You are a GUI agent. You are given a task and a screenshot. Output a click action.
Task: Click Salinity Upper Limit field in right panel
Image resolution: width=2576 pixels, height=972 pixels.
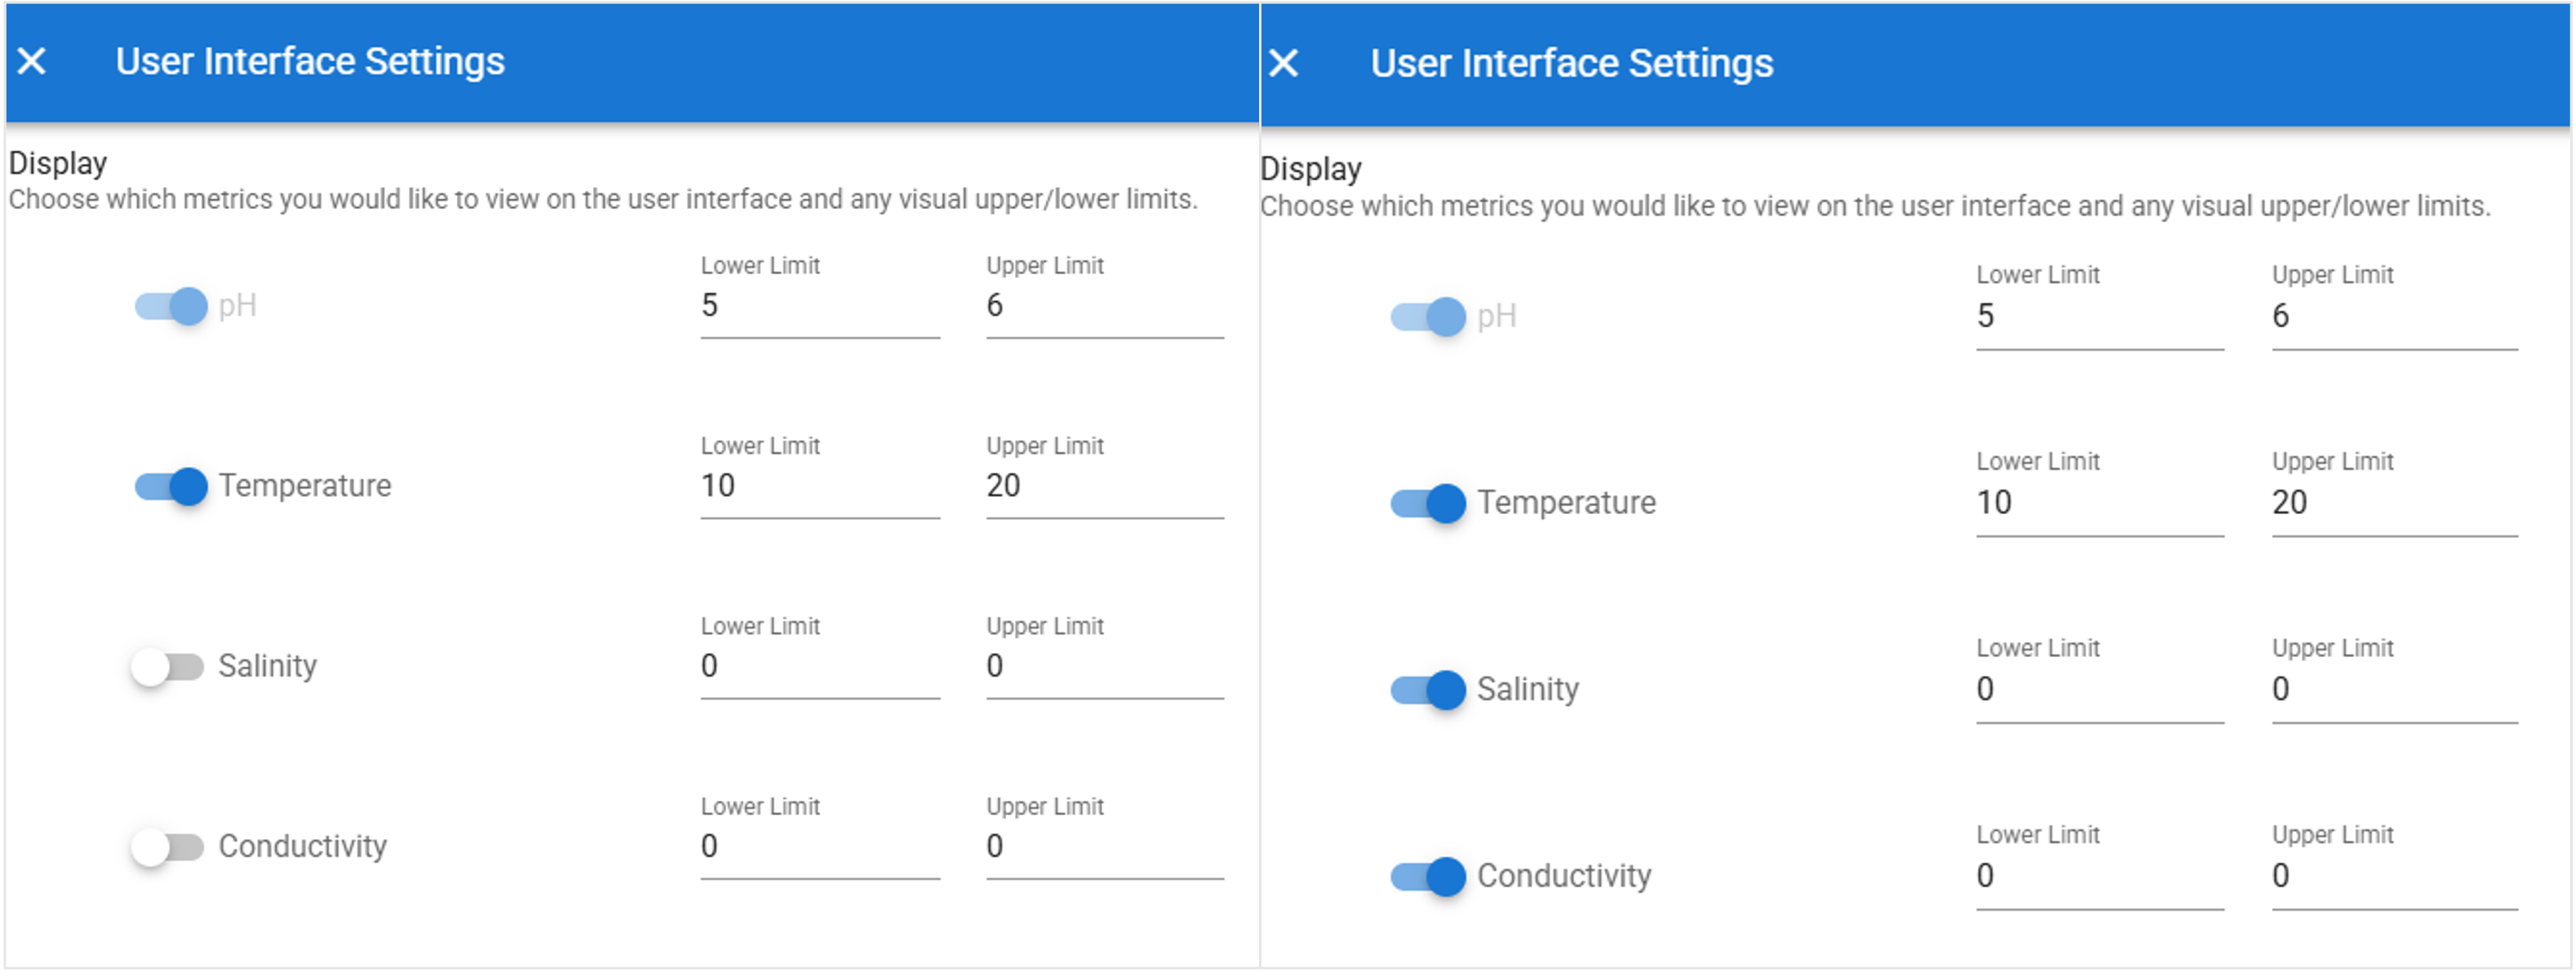pyautogui.click(x=2394, y=690)
